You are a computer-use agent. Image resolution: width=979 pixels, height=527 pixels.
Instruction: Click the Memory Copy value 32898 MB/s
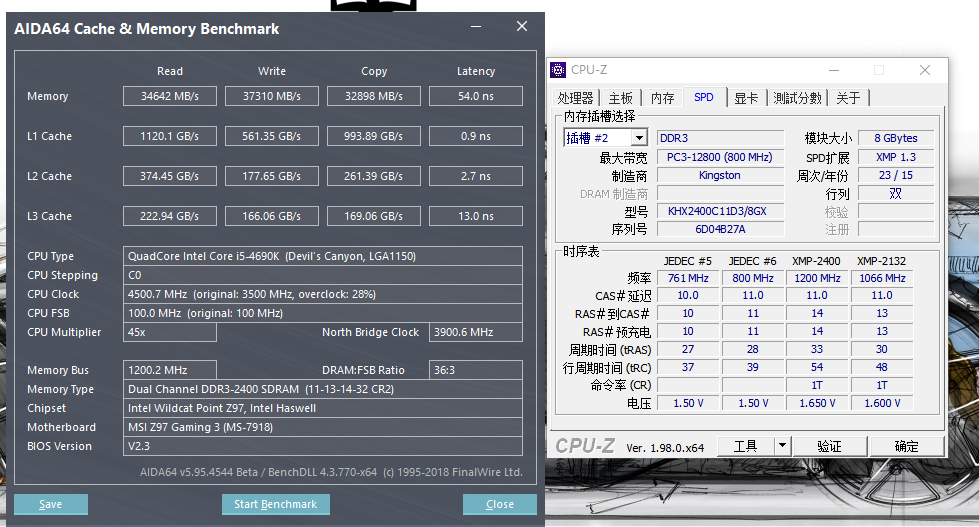pos(374,96)
